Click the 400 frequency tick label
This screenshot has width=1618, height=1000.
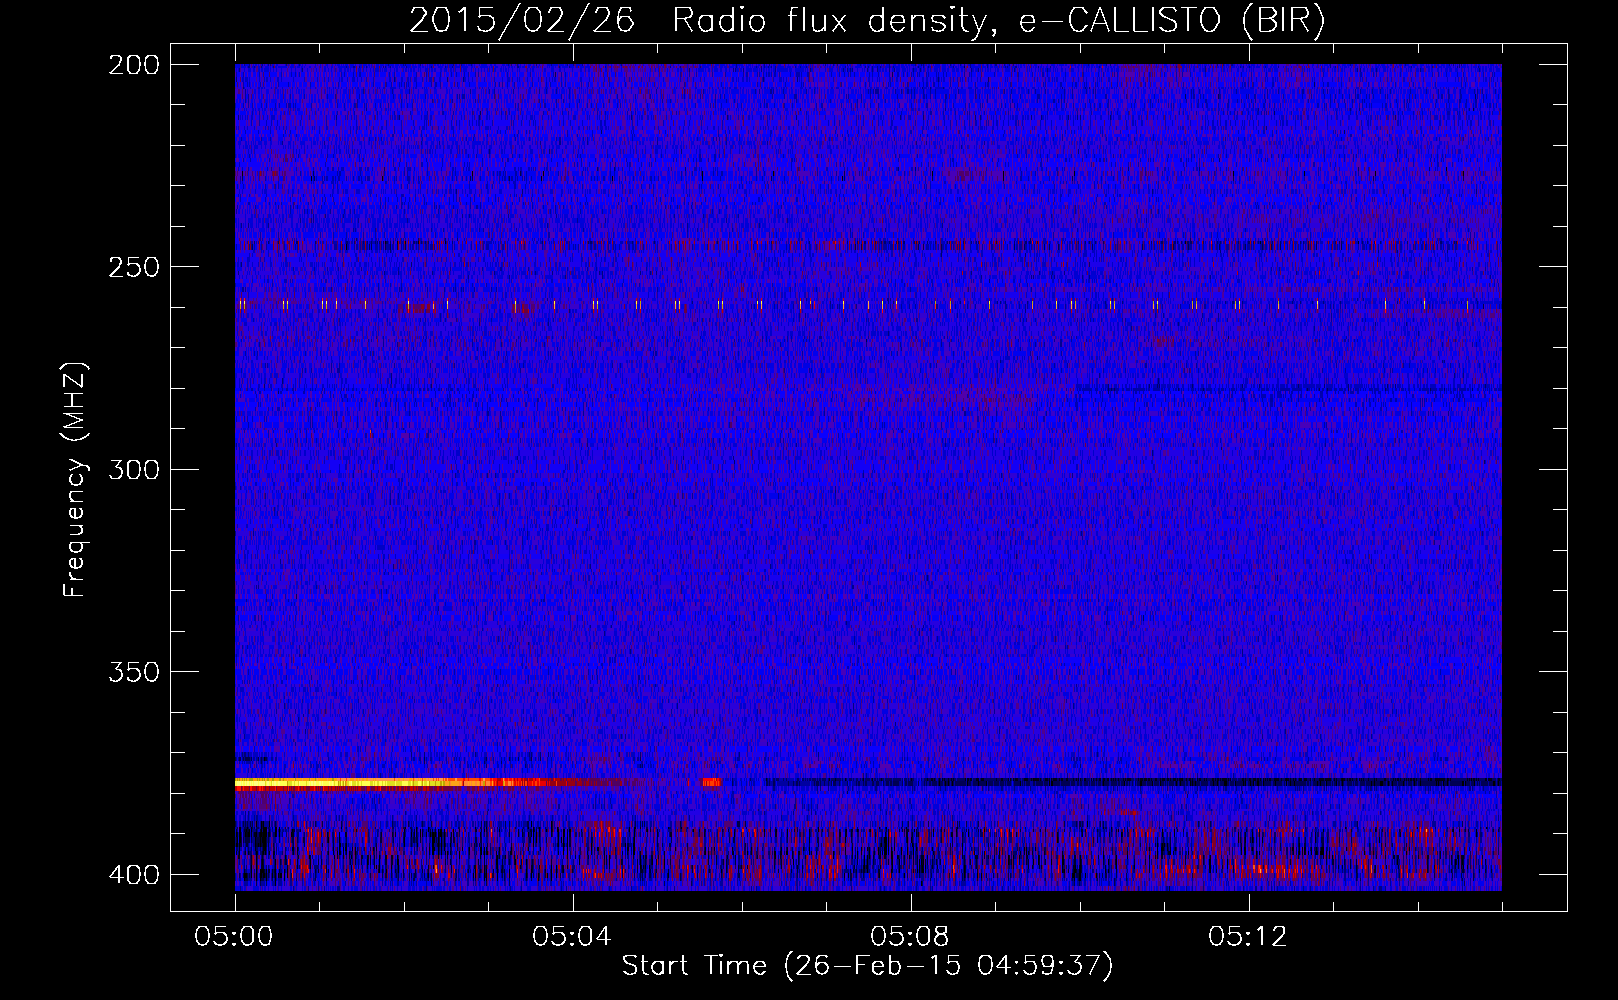(x=133, y=875)
